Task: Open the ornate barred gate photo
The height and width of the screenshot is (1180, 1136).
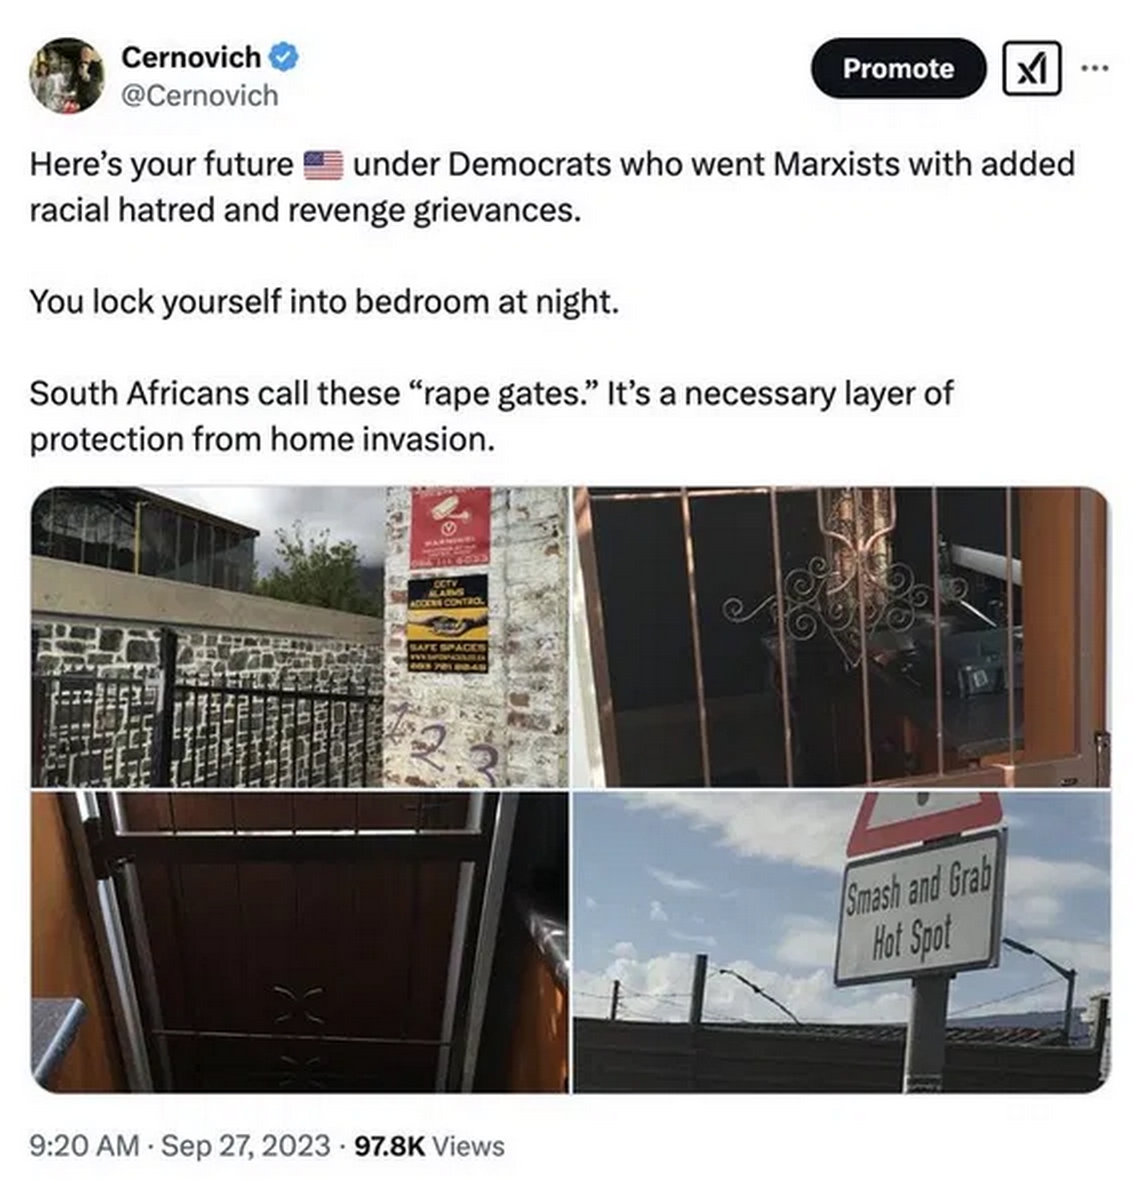Action: (841, 637)
